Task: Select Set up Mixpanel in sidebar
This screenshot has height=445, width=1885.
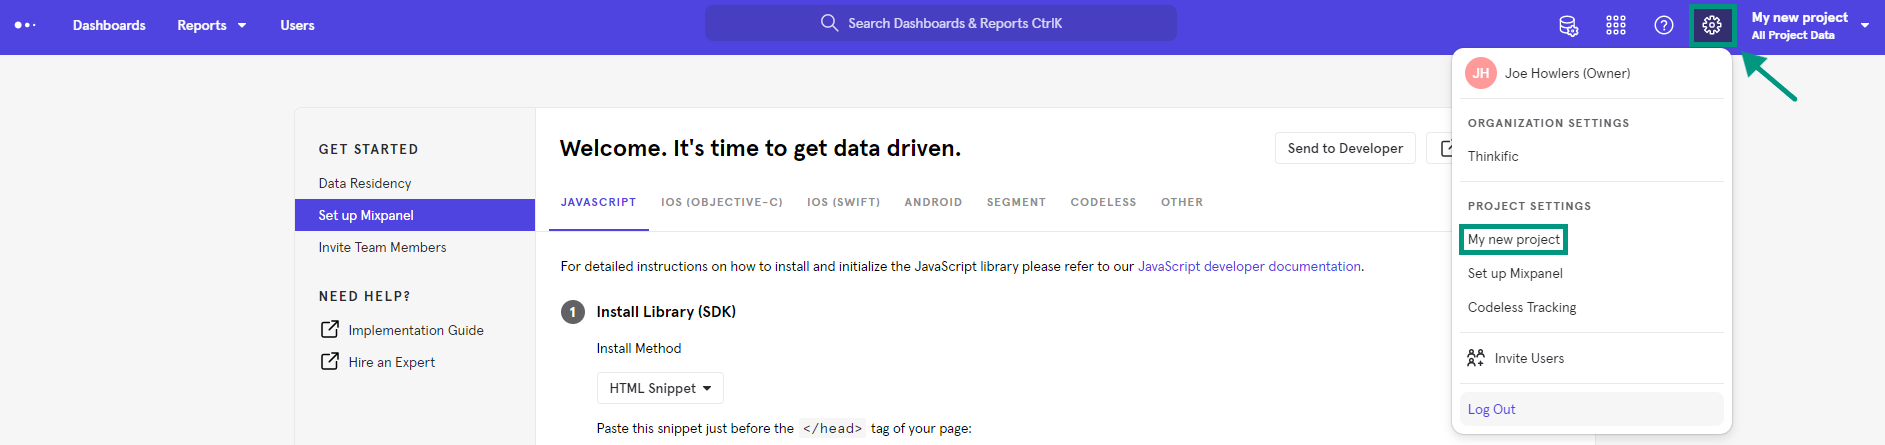Action: pos(415,215)
